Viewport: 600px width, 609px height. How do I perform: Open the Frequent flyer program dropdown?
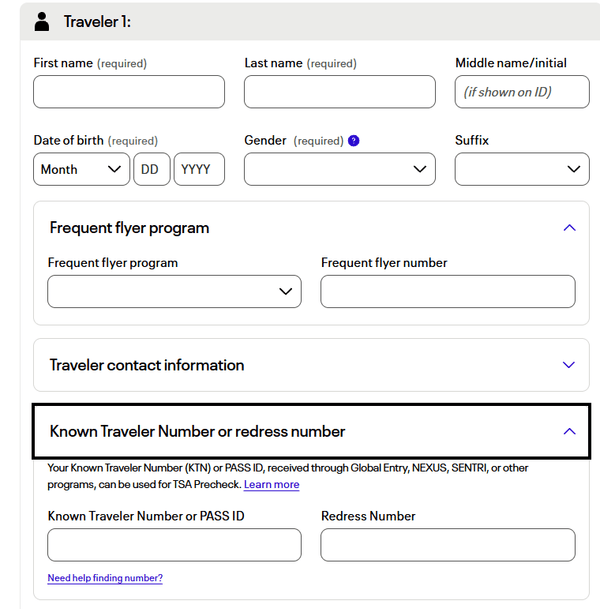174,292
